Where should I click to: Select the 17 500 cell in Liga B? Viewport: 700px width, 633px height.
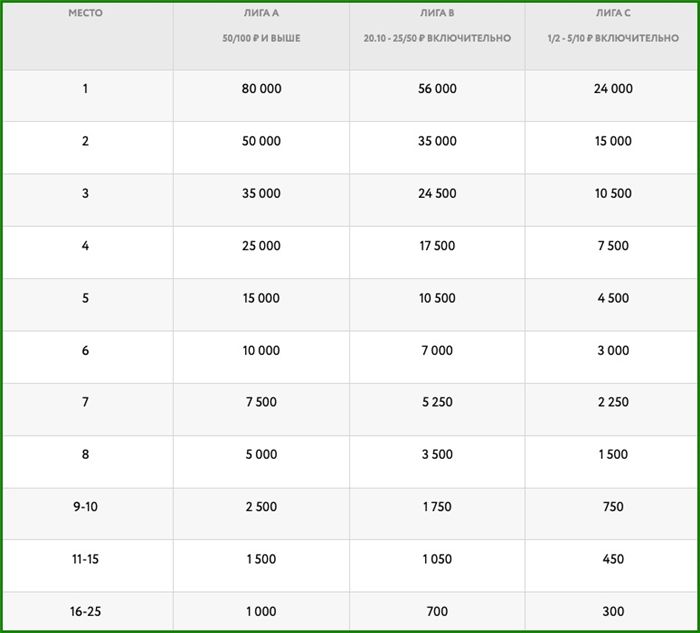pos(437,246)
